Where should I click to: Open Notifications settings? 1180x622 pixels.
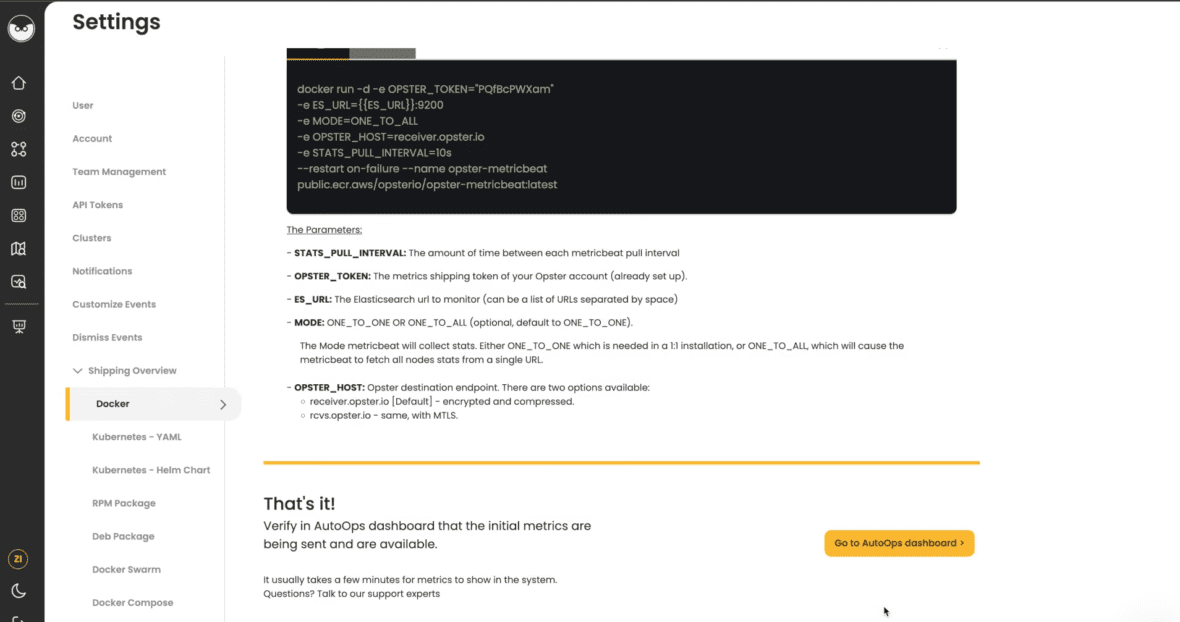[x=102, y=271]
